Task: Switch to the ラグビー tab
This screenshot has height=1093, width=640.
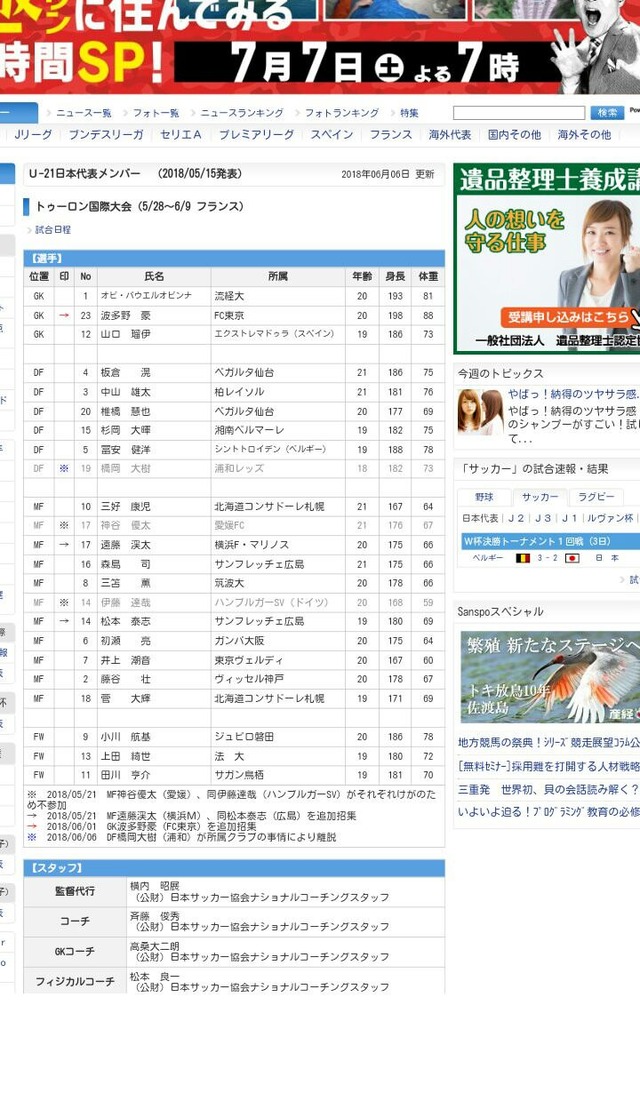Action: tap(597, 497)
